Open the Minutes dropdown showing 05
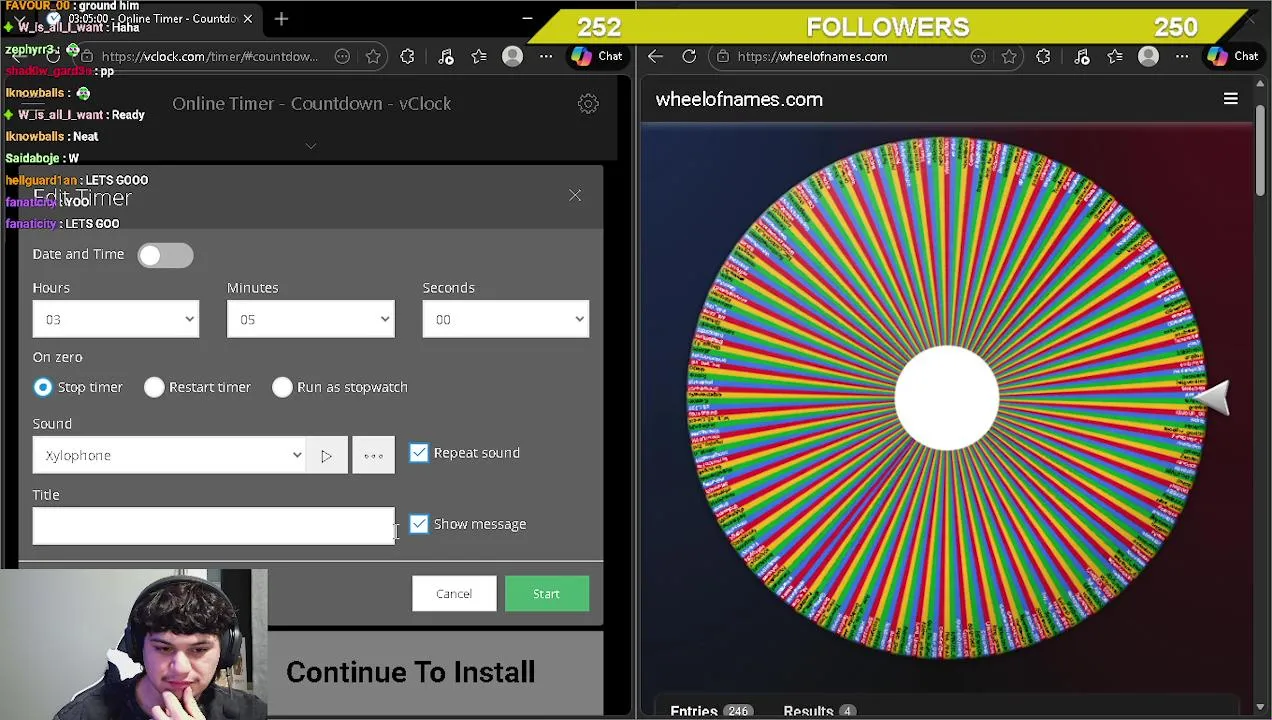The height and width of the screenshot is (720, 1272). tap(311, 319)
